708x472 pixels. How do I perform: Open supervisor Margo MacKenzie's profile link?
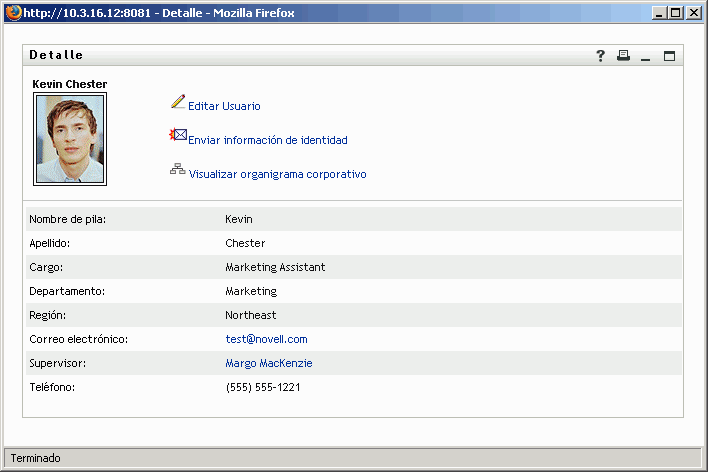[x=268, y=364]
